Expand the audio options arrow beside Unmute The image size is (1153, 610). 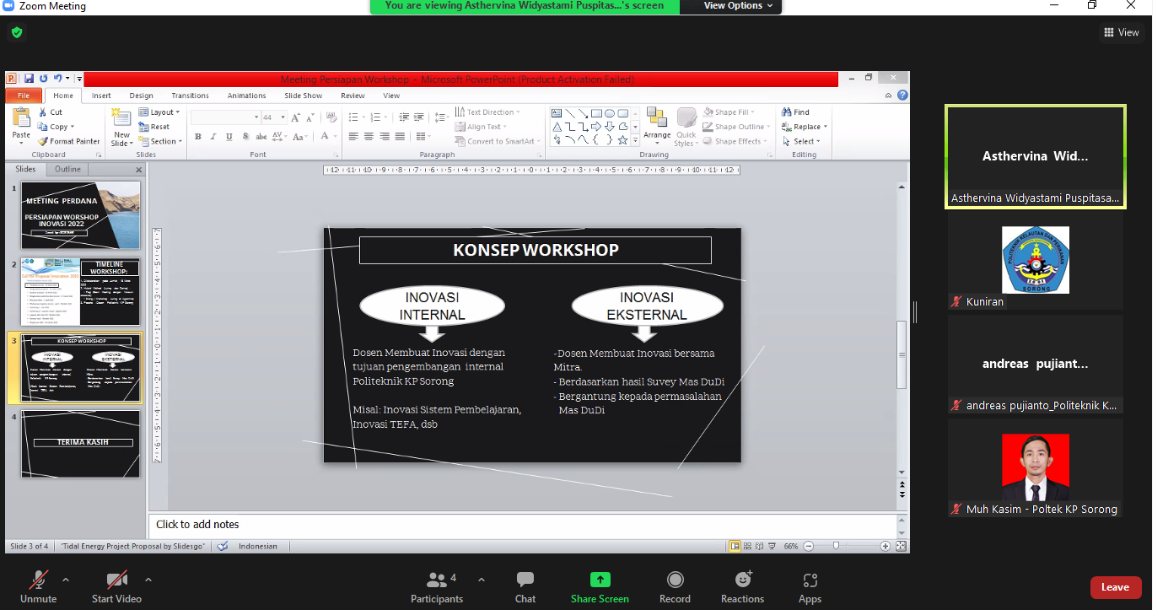(x=66, y=579)
